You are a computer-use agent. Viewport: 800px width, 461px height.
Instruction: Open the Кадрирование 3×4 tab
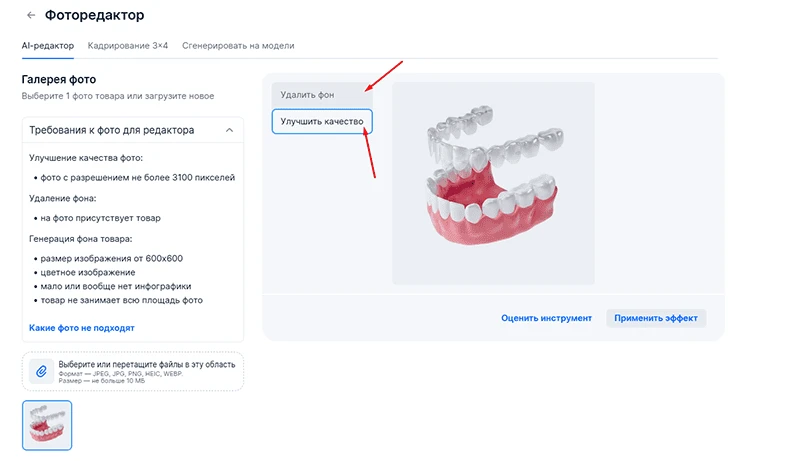128,45
